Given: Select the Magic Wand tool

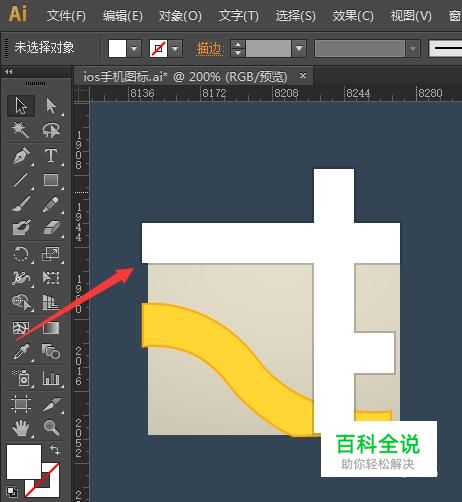Looking at the screenshot, I should tap(21, 130).
